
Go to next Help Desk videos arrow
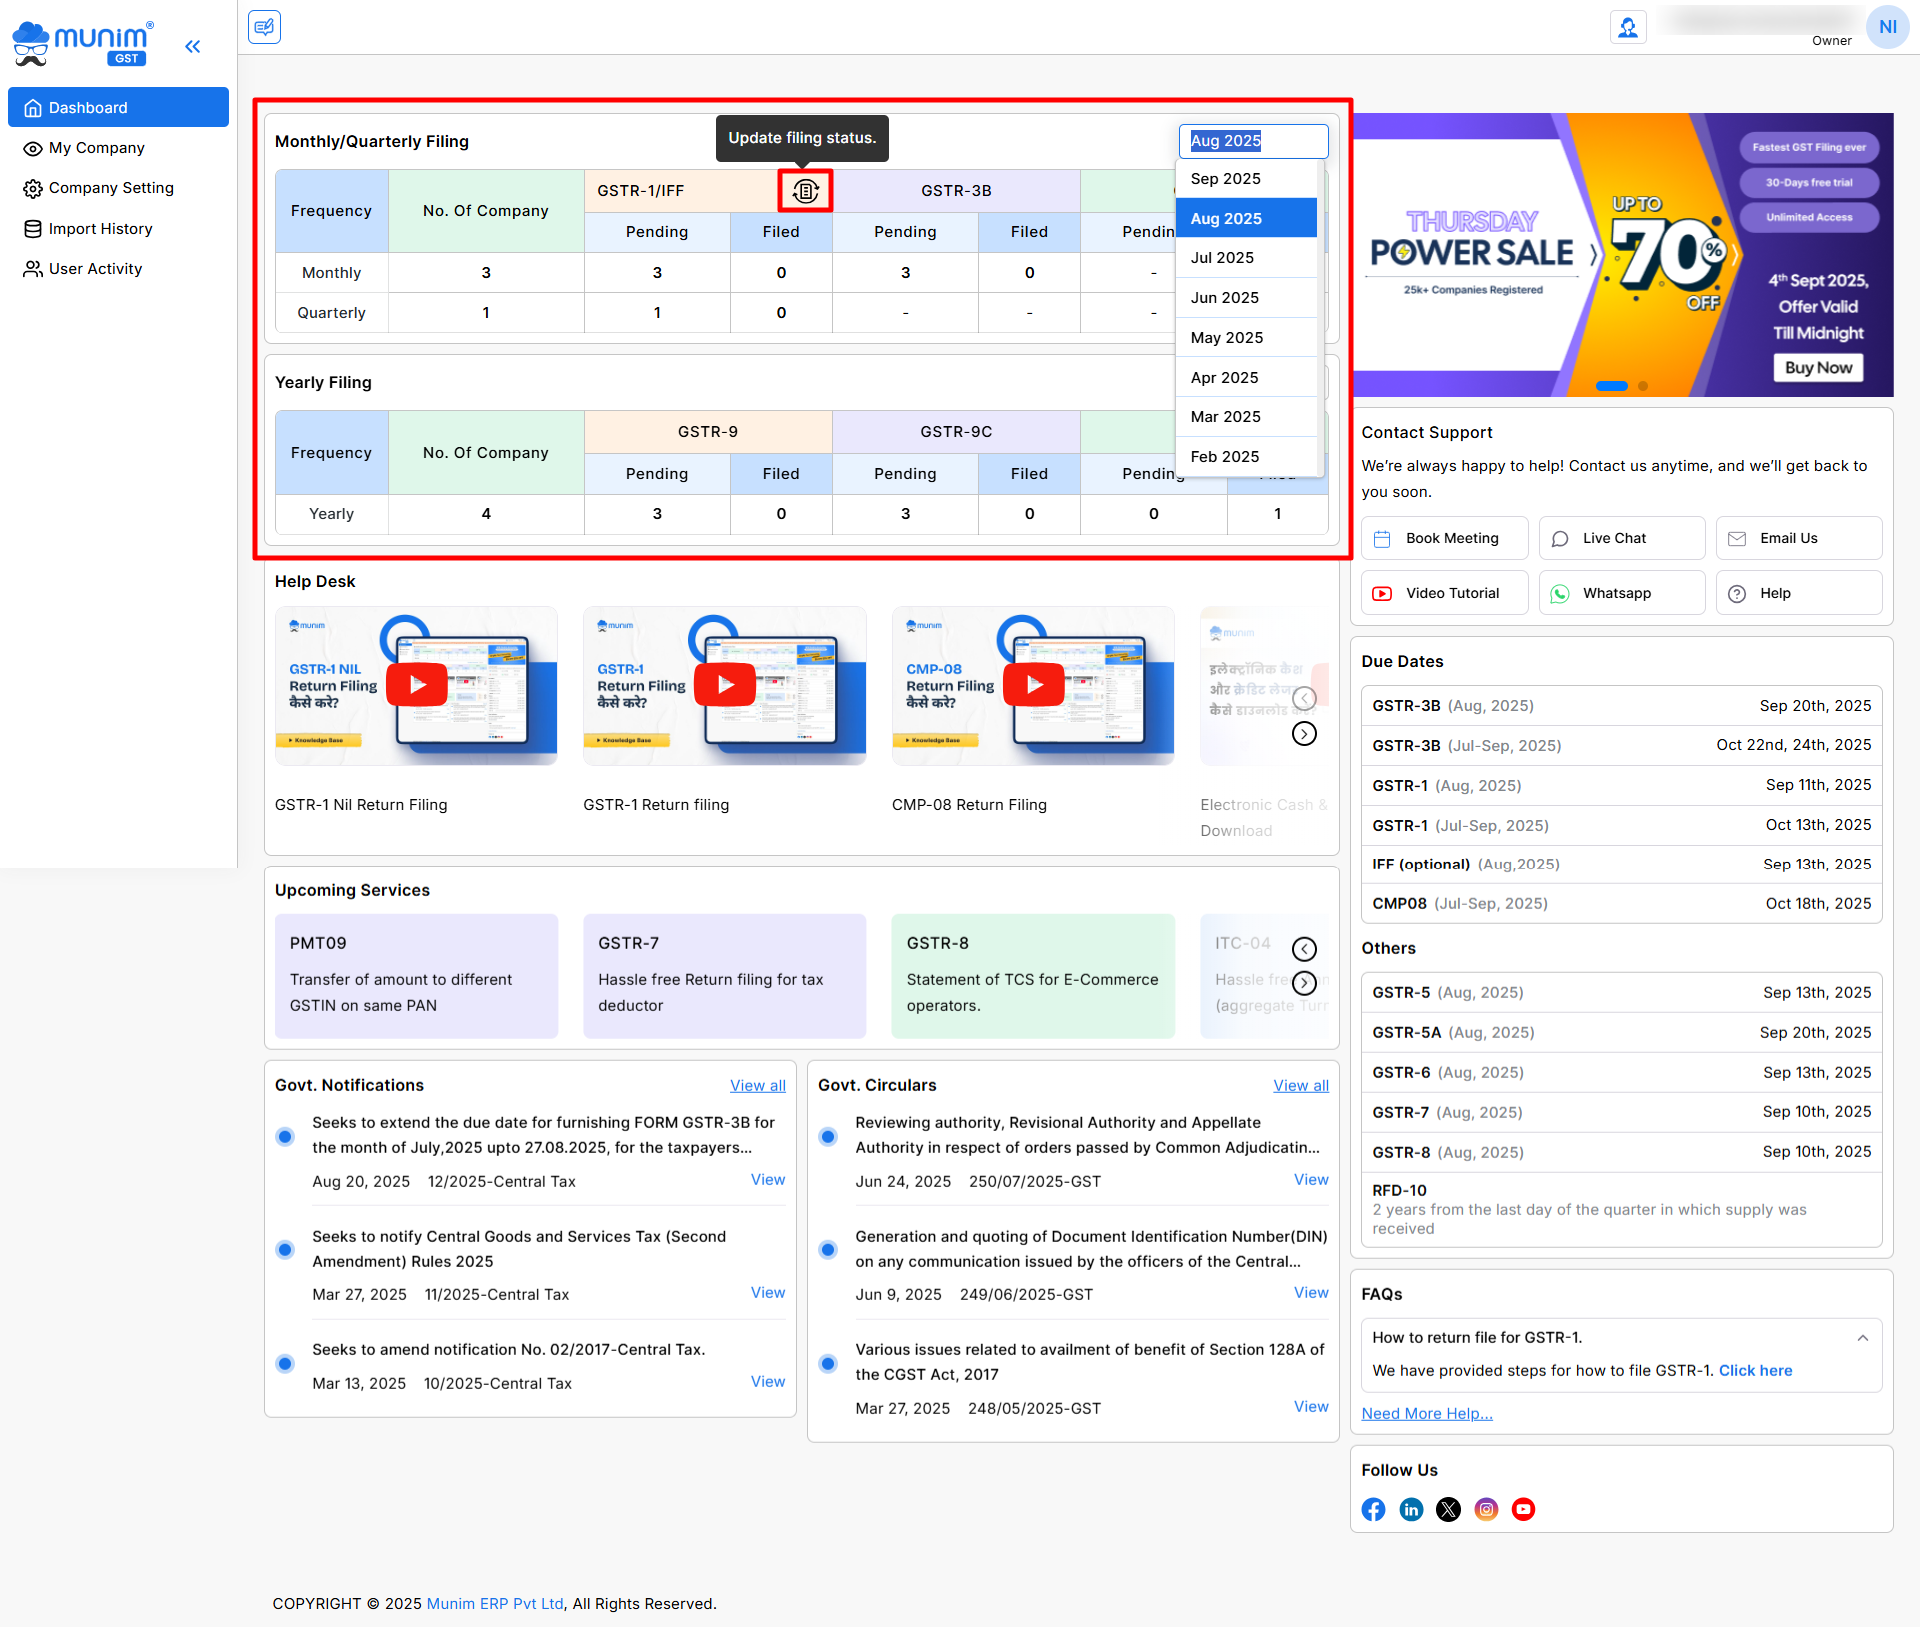tap(1304, 734)
